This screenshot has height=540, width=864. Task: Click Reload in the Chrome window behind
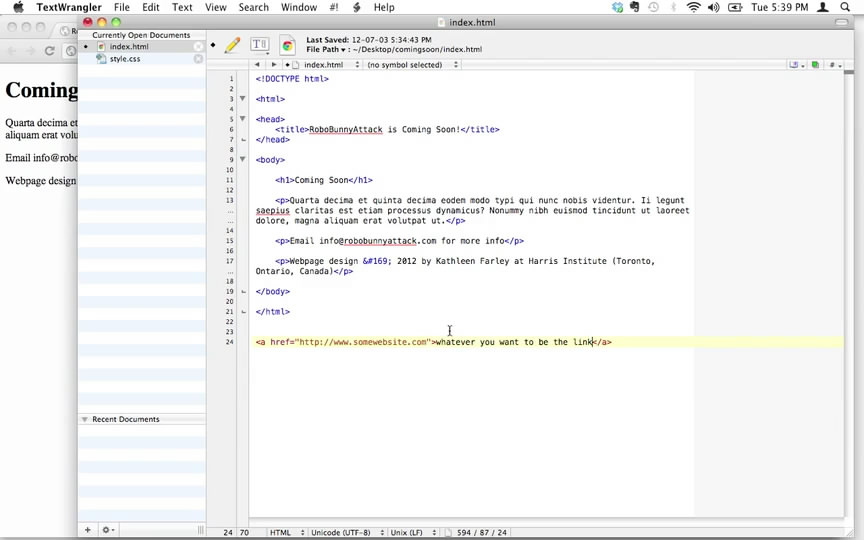click(x=49, y=51)
